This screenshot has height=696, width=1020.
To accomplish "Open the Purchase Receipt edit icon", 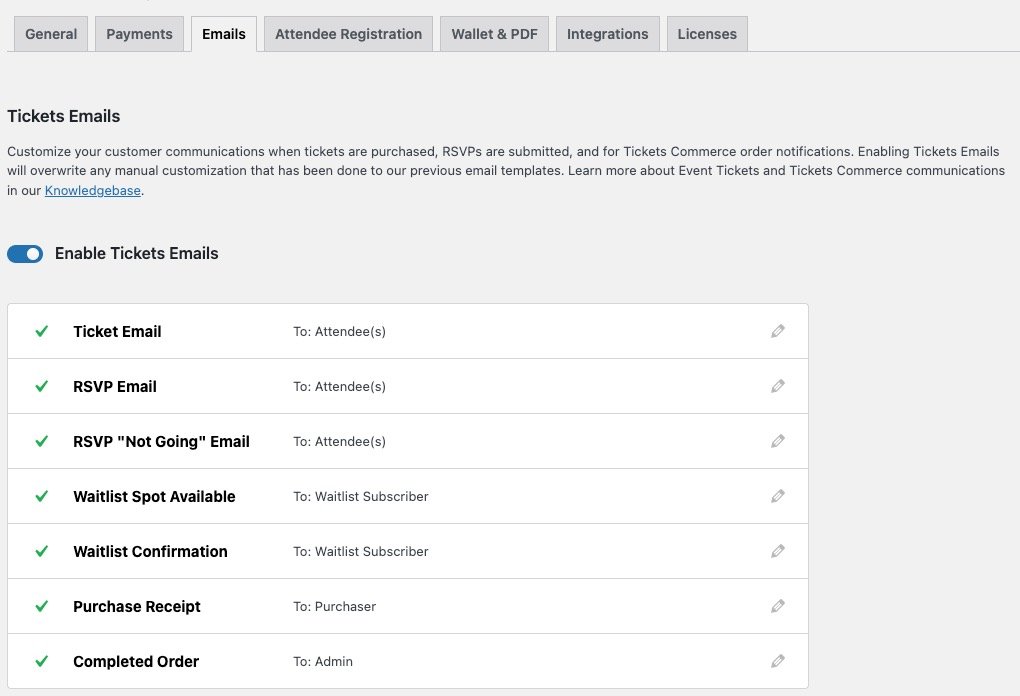I will coord(778,606).
